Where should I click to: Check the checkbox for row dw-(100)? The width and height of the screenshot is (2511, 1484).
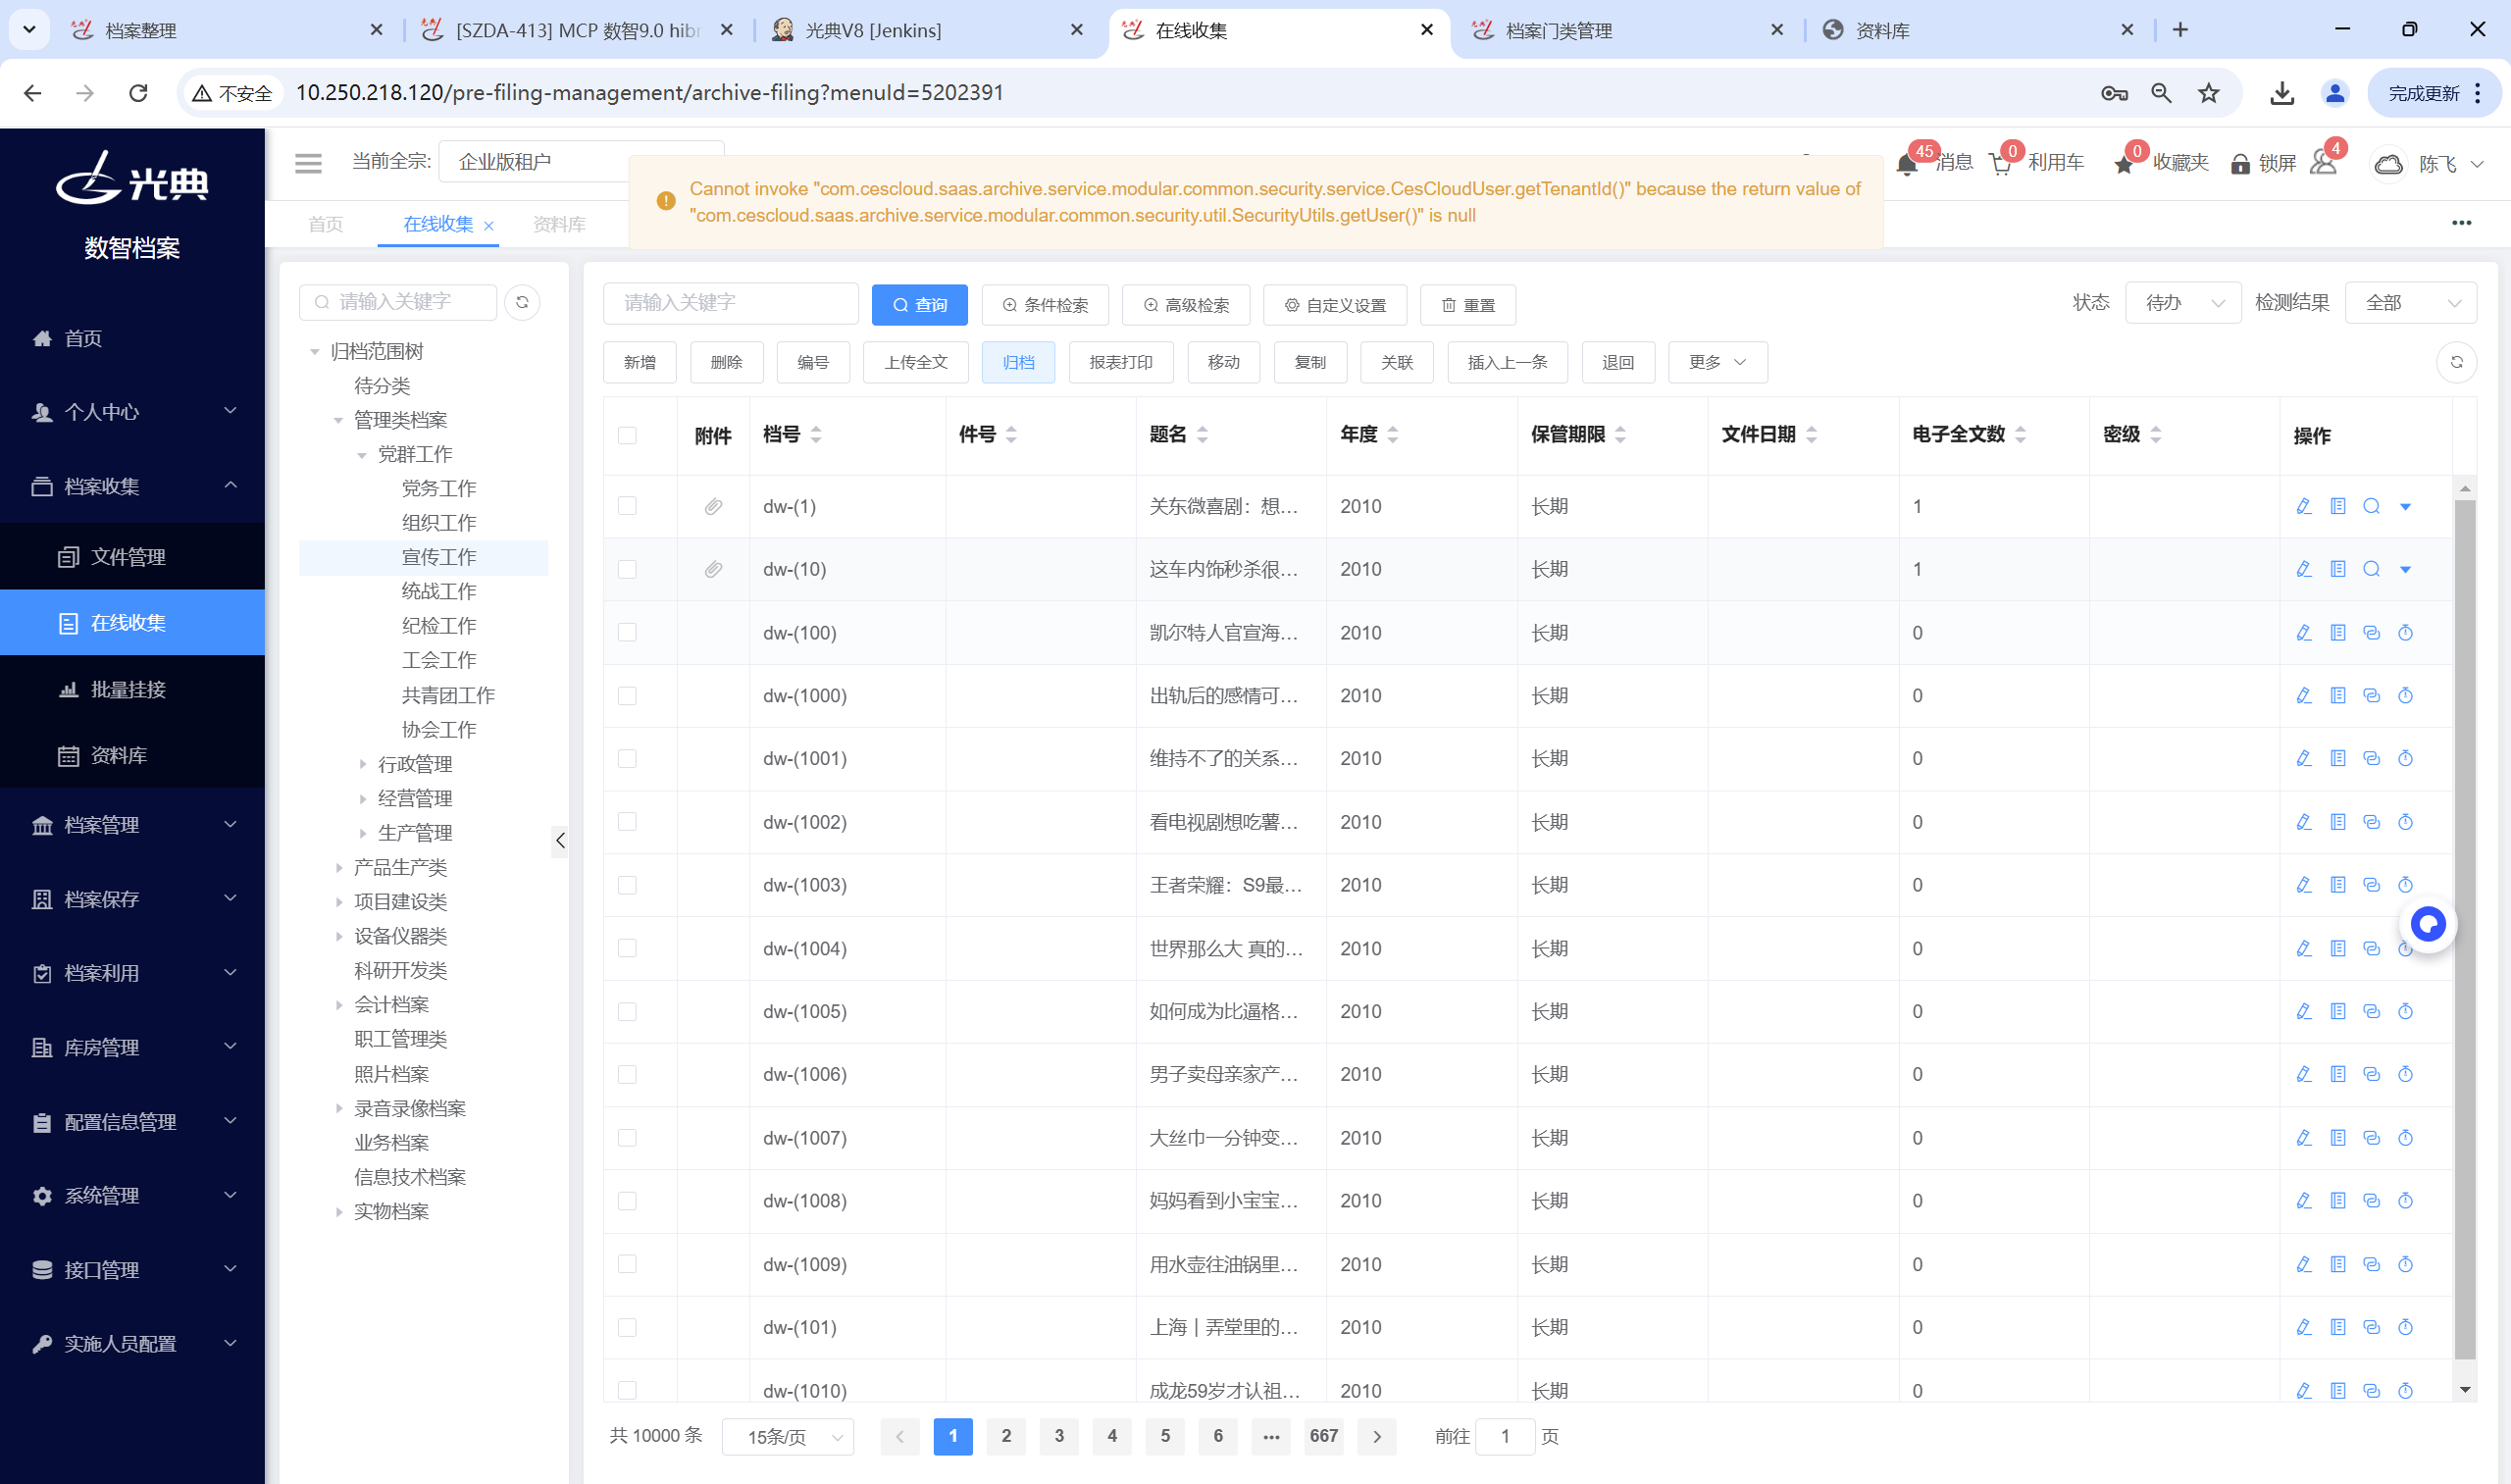point(627,633)
